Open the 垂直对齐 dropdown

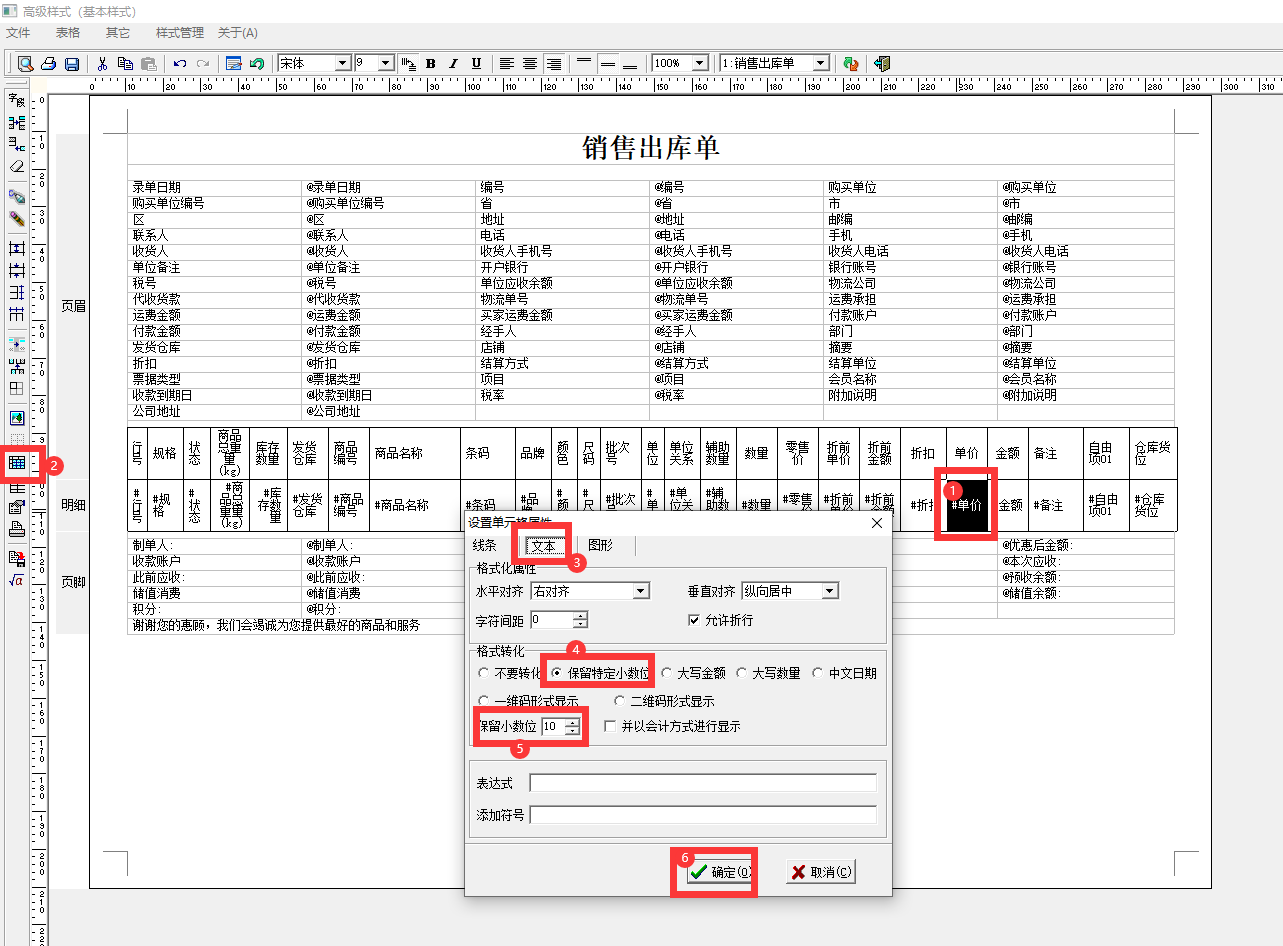(x=829, y=591)
